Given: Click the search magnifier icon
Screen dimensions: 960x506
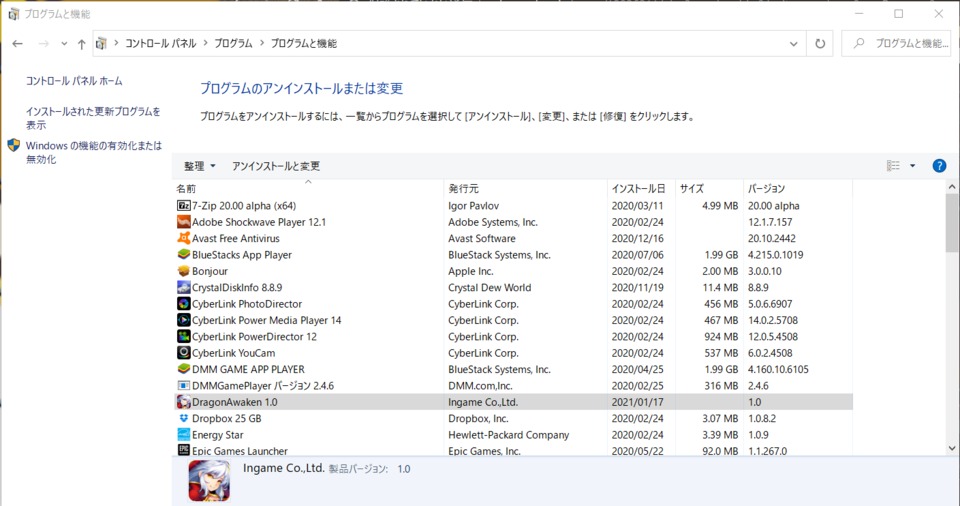Looking at the screenshot, I should [859, 43].
